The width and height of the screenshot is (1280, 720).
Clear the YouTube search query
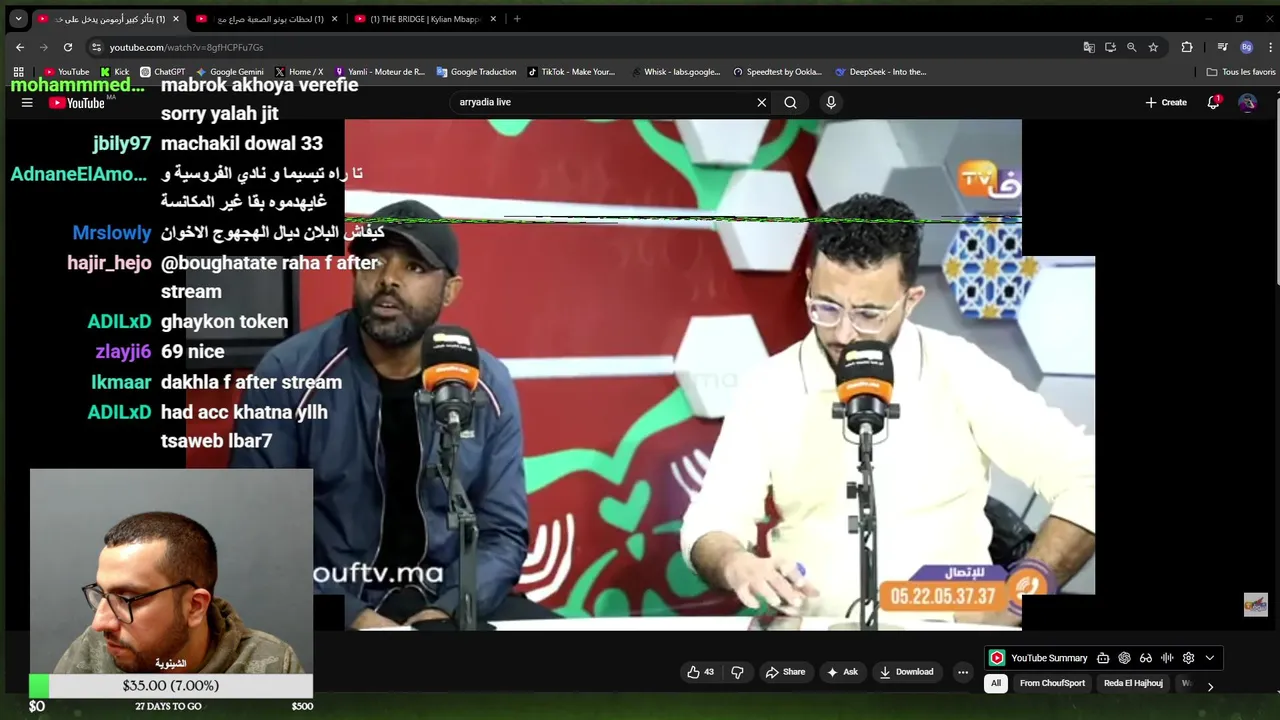click(x=762, y=102)
